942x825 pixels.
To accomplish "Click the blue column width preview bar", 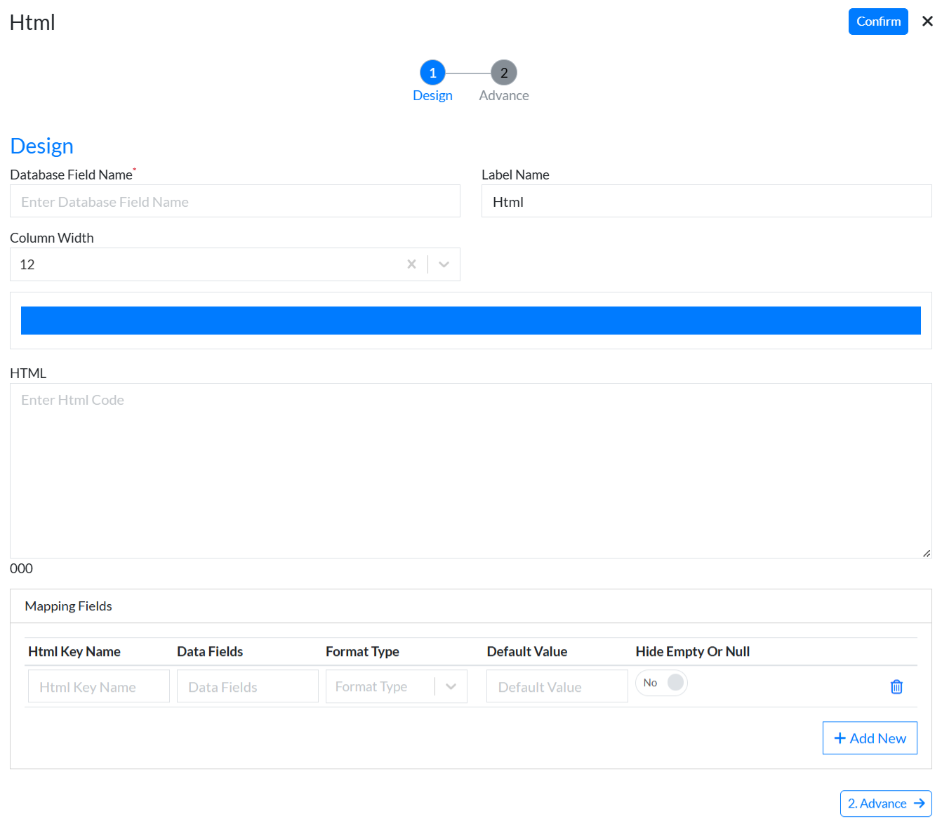I will coord(470,320).
